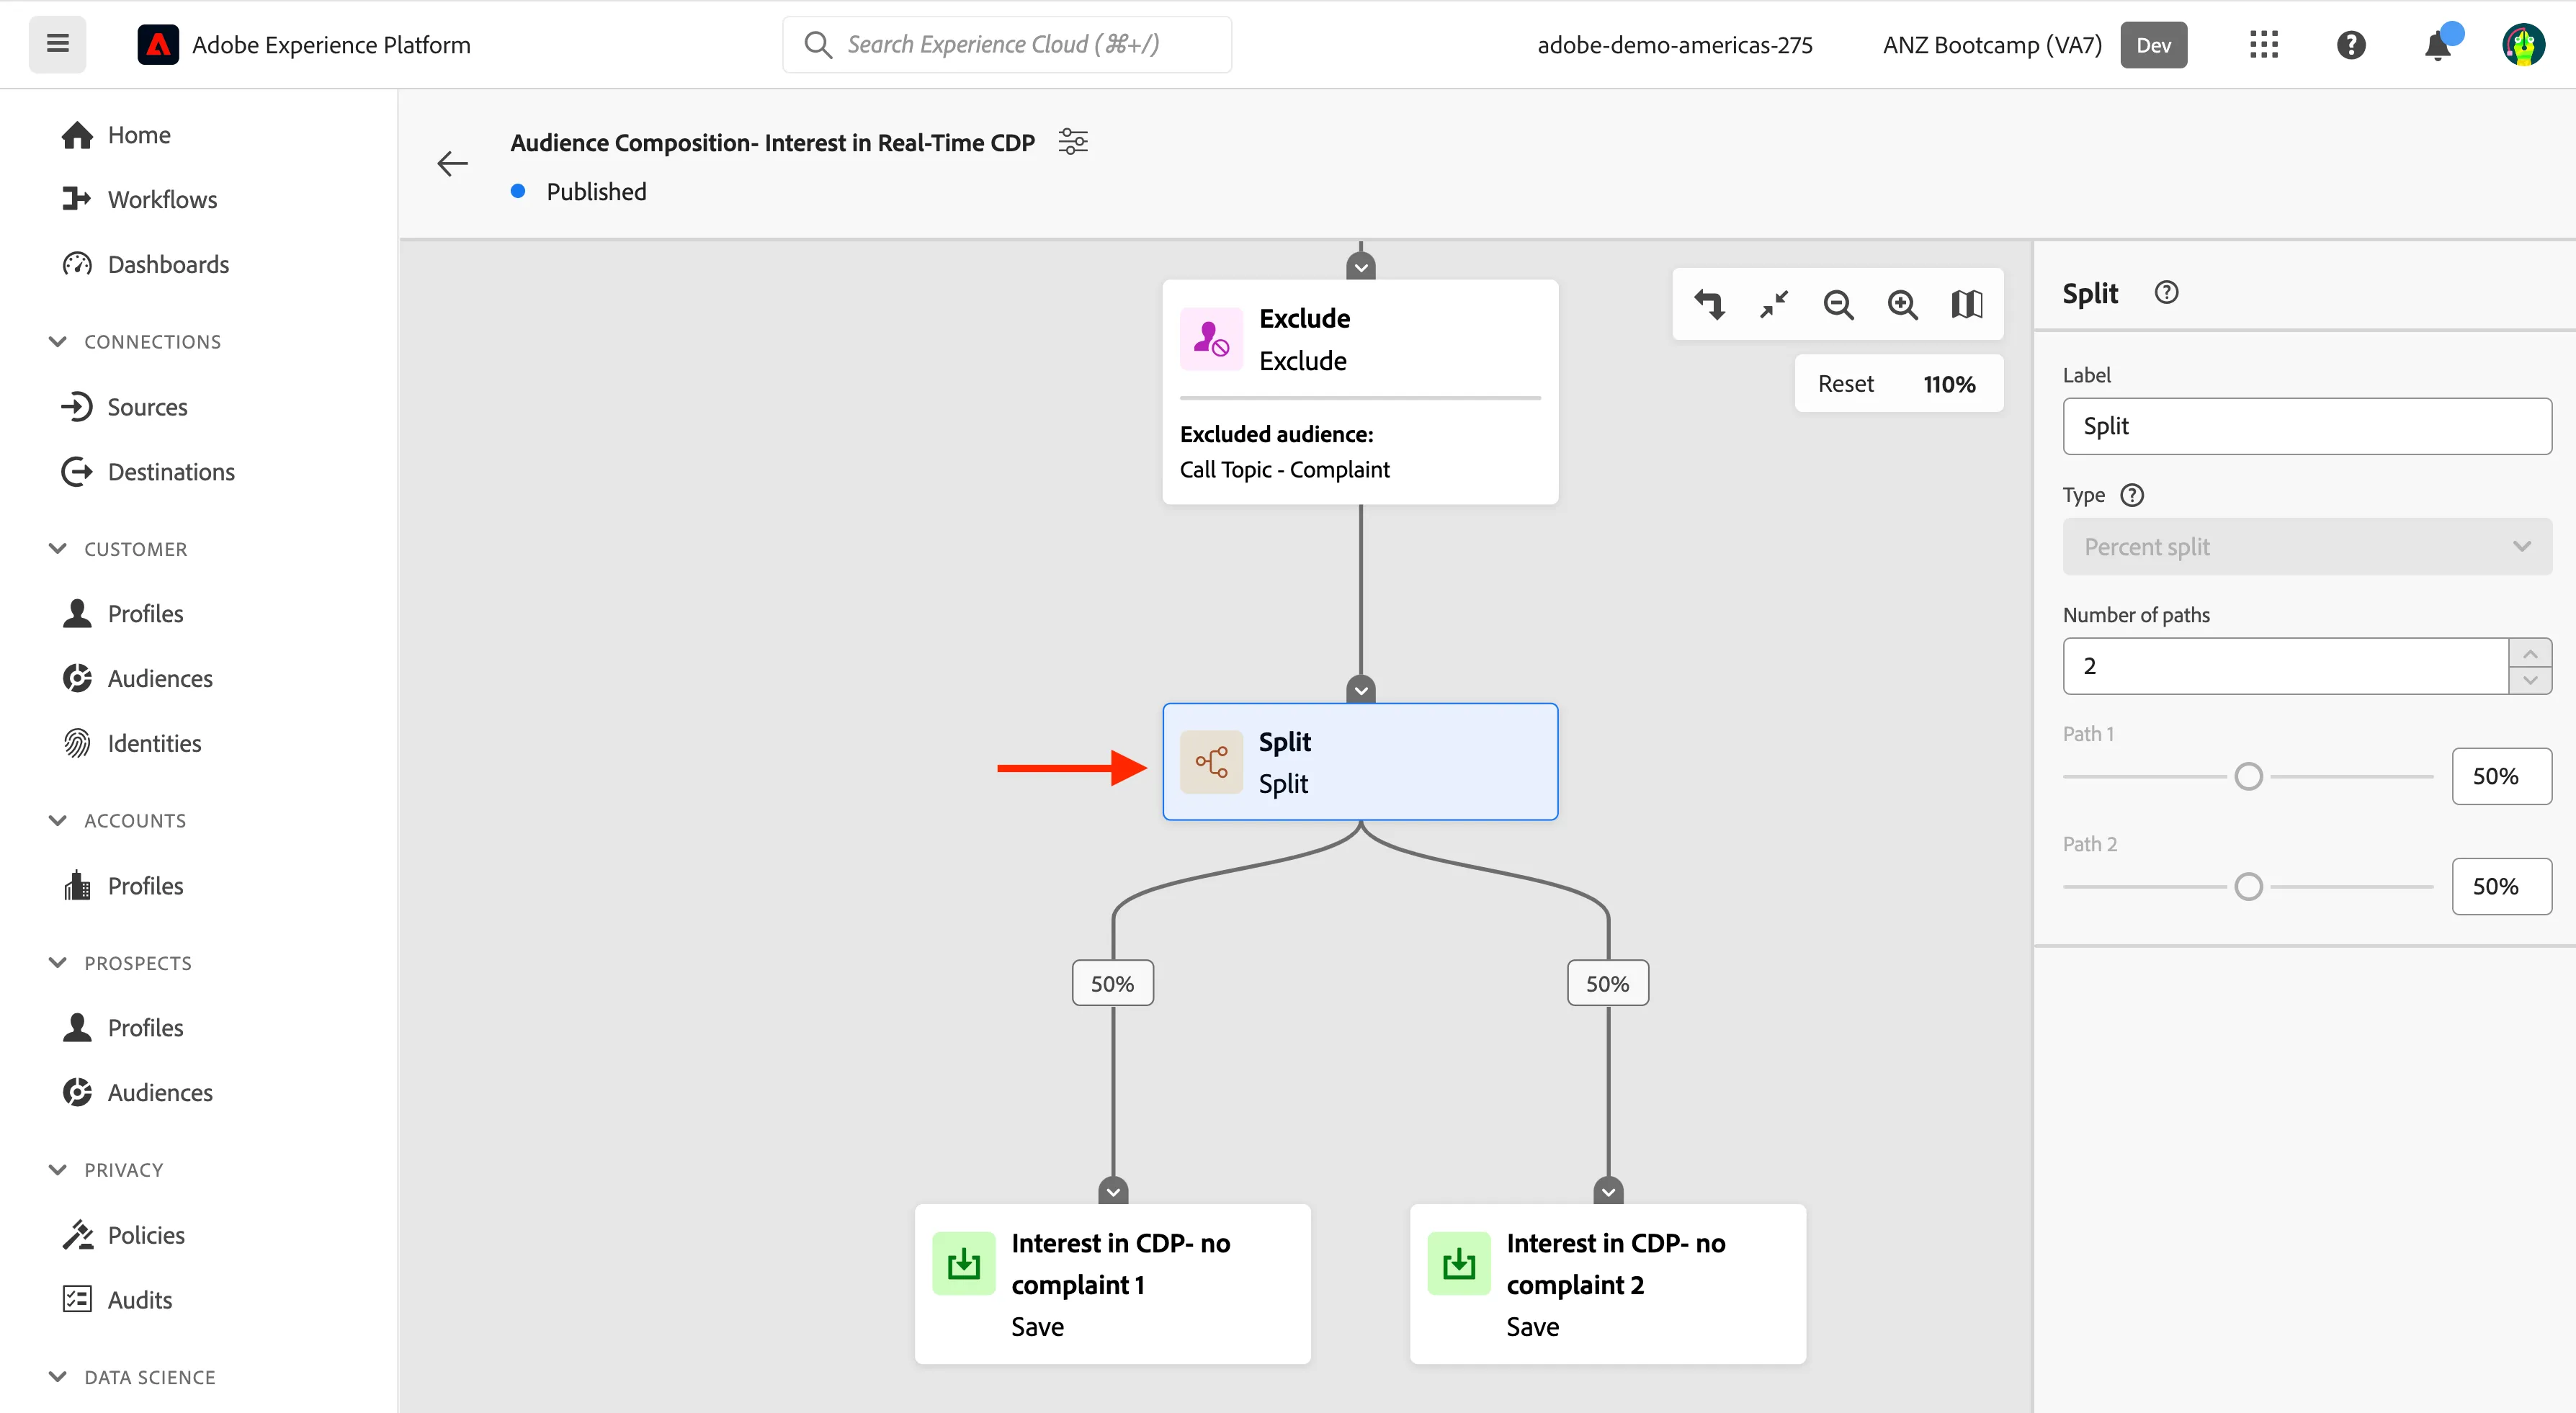Click the fit-to-screen collapse icon
The height and width of the screenshot is (1413, 2576).
coord(1773,304)
